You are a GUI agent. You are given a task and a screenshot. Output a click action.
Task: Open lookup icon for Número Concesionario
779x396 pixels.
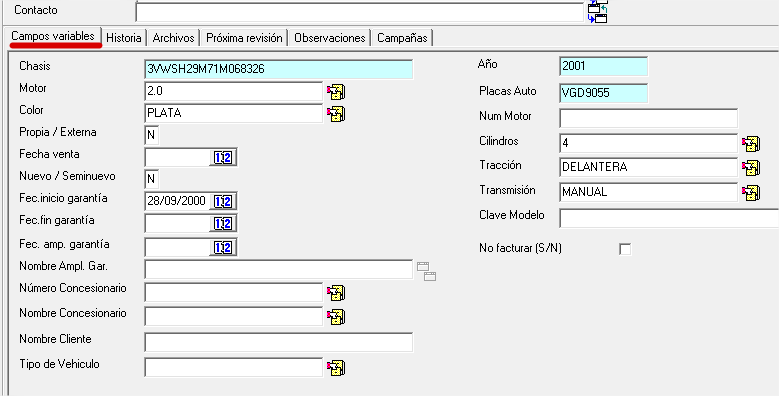pyautogui.click(x=336, y=293)
